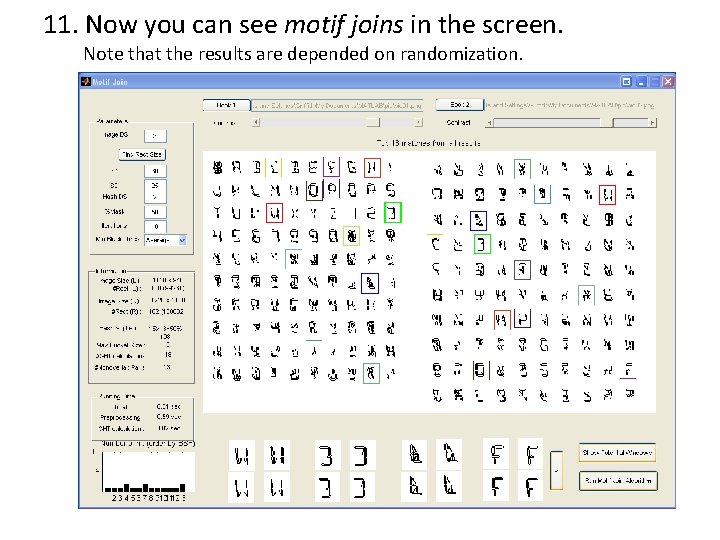Select the yellow-boxed glyph in the left page's fourth row

pyautogui.click(x=351, y=236)
